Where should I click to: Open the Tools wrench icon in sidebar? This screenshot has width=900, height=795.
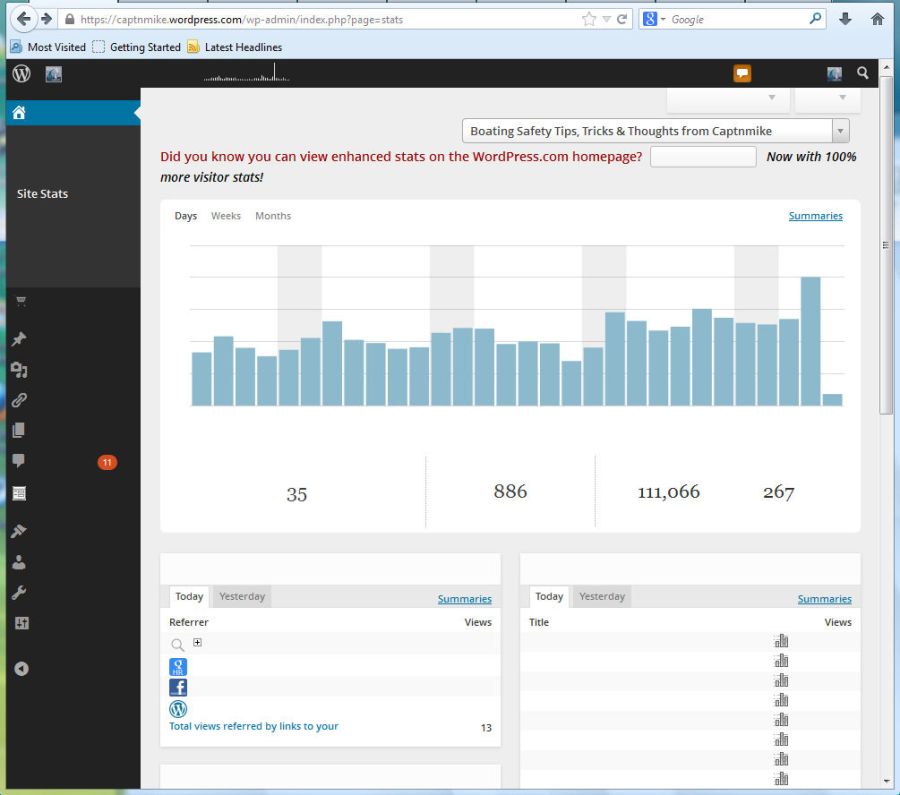(x=19, y=593)
